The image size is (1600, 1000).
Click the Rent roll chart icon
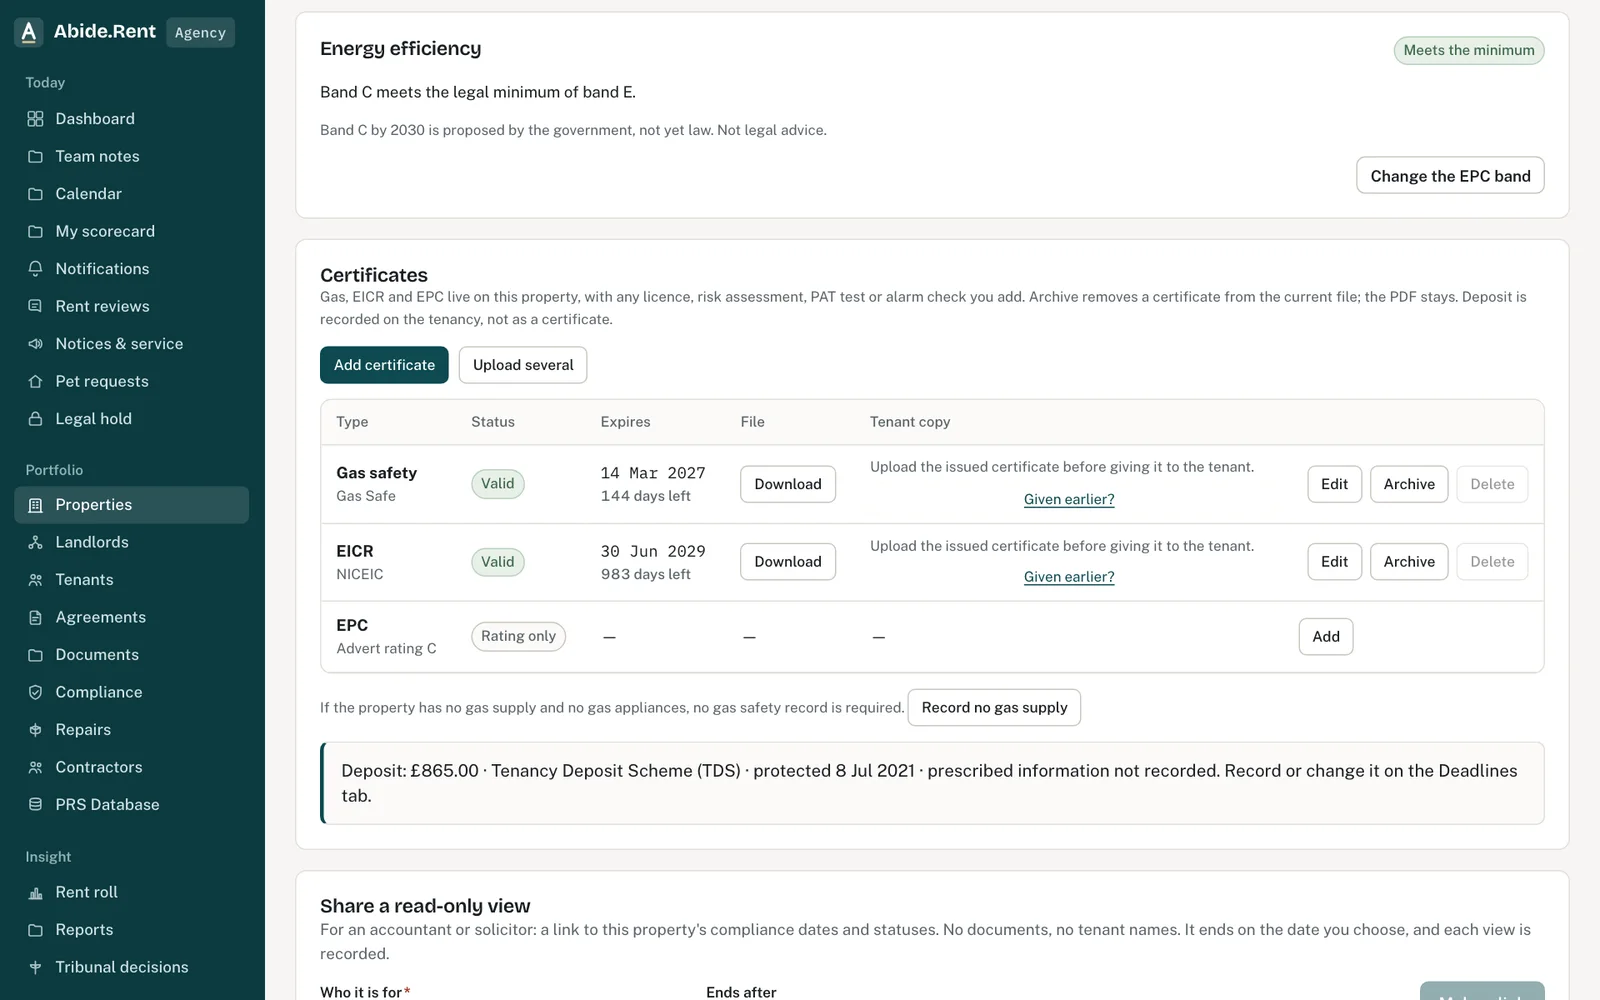(x=35, y=892)
